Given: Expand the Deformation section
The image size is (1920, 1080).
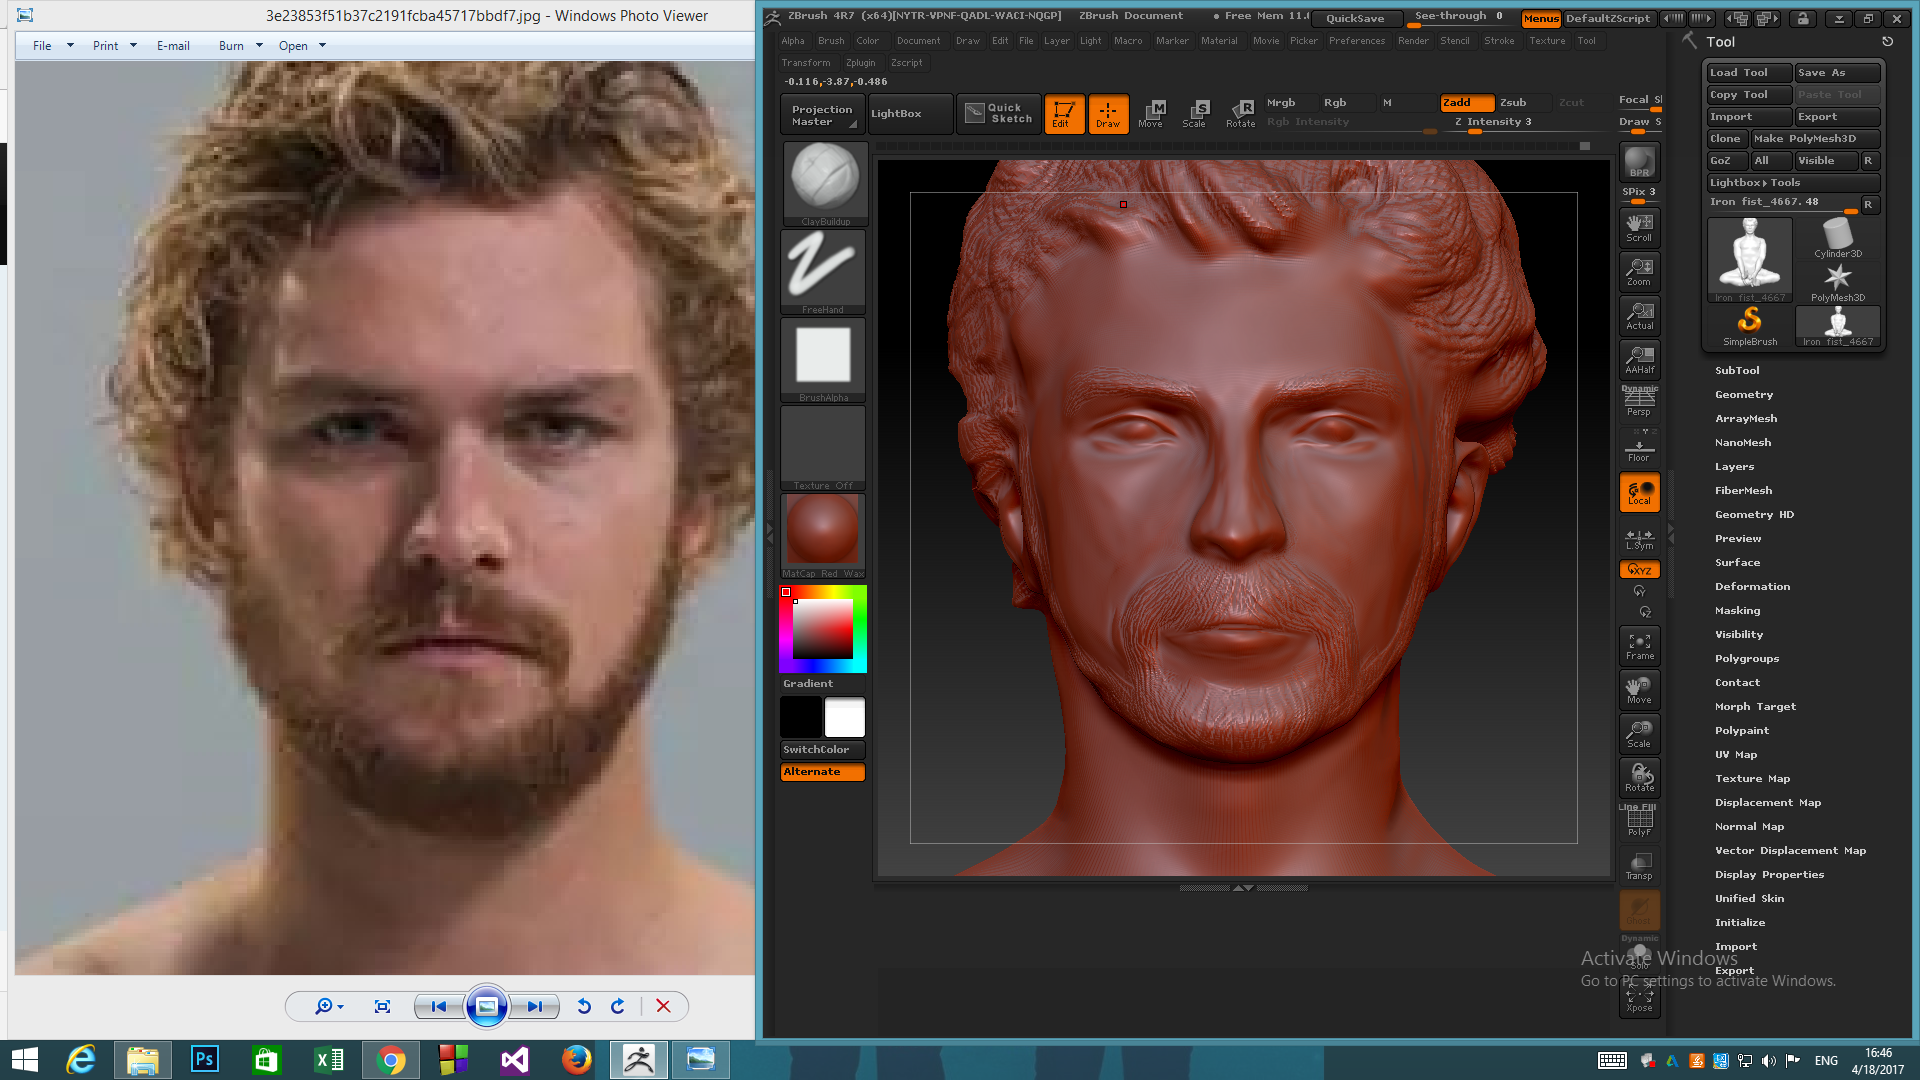Looking at the screenshot, I should (1752, 586).
